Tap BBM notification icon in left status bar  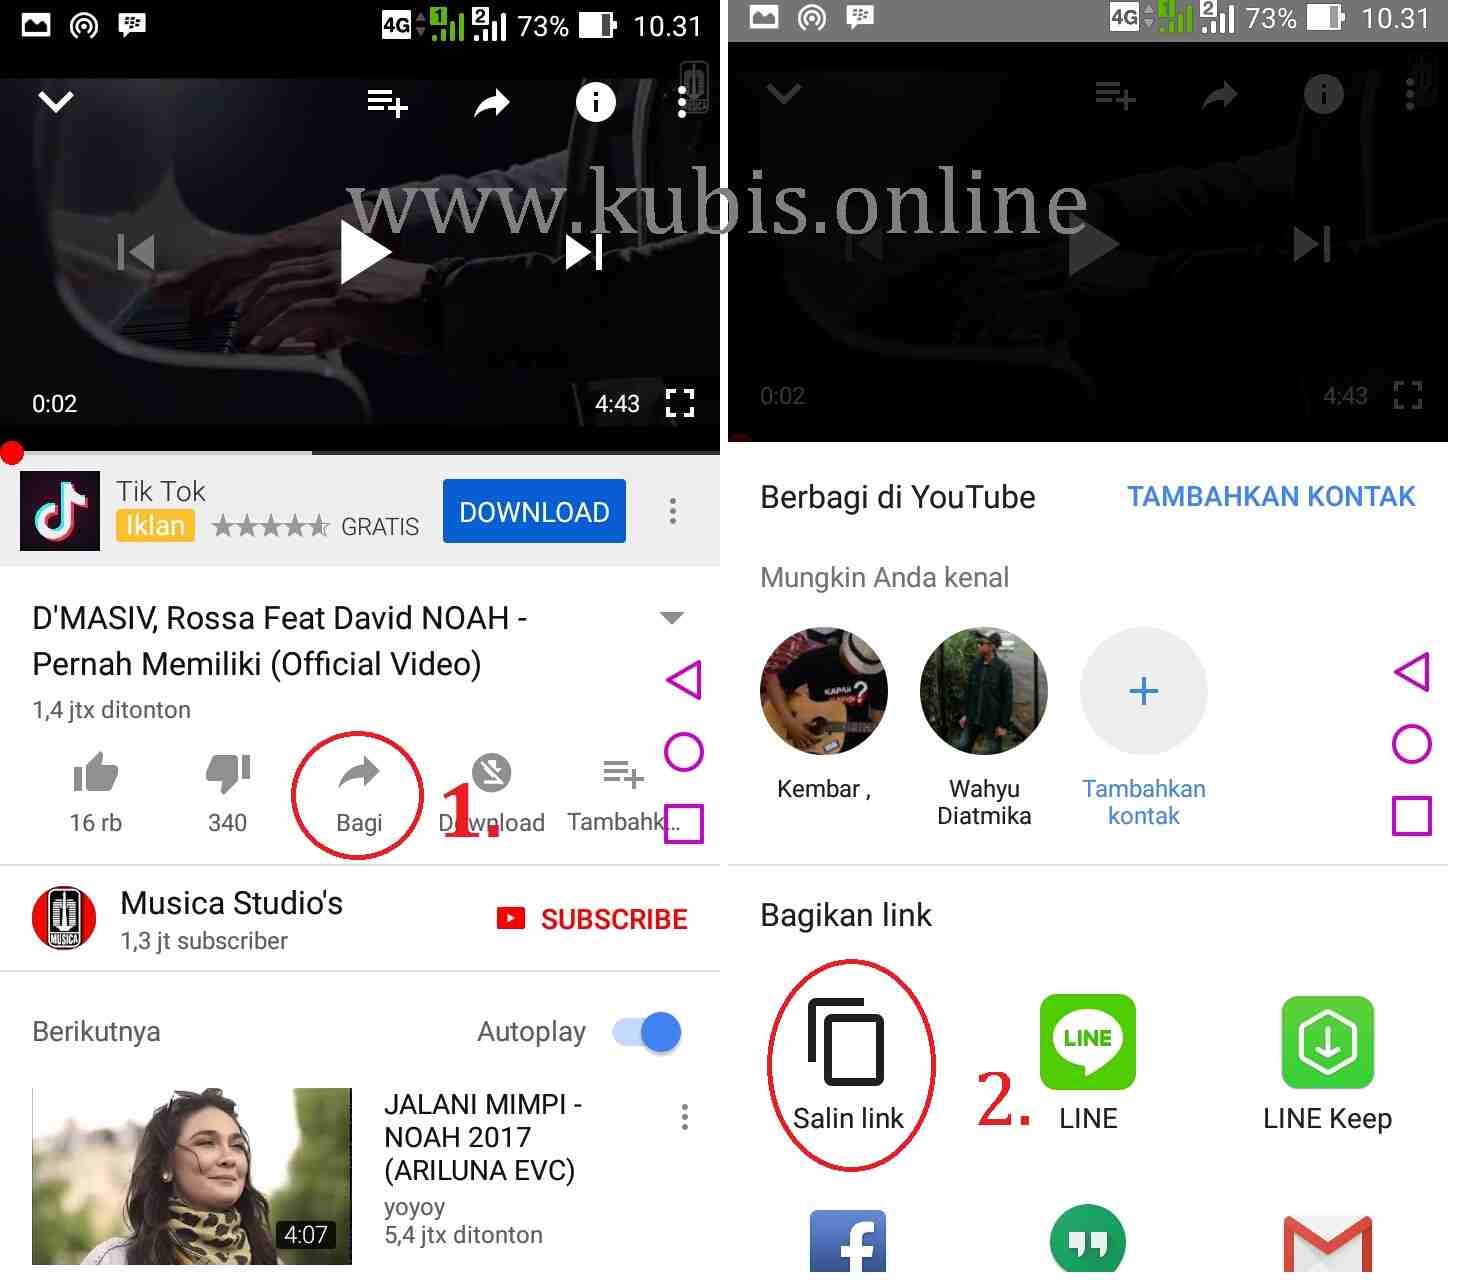pyautogui.click(x=132, y=25)
